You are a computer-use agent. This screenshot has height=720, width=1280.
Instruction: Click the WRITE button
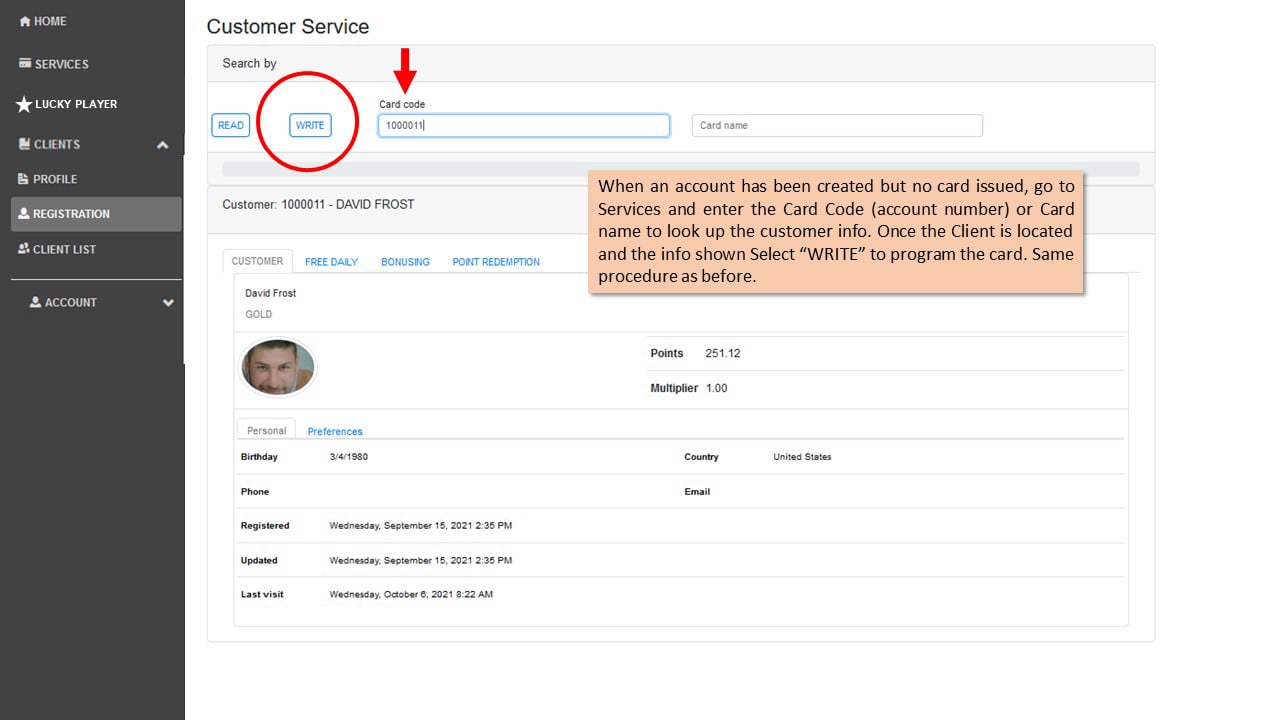pos(310,125)
